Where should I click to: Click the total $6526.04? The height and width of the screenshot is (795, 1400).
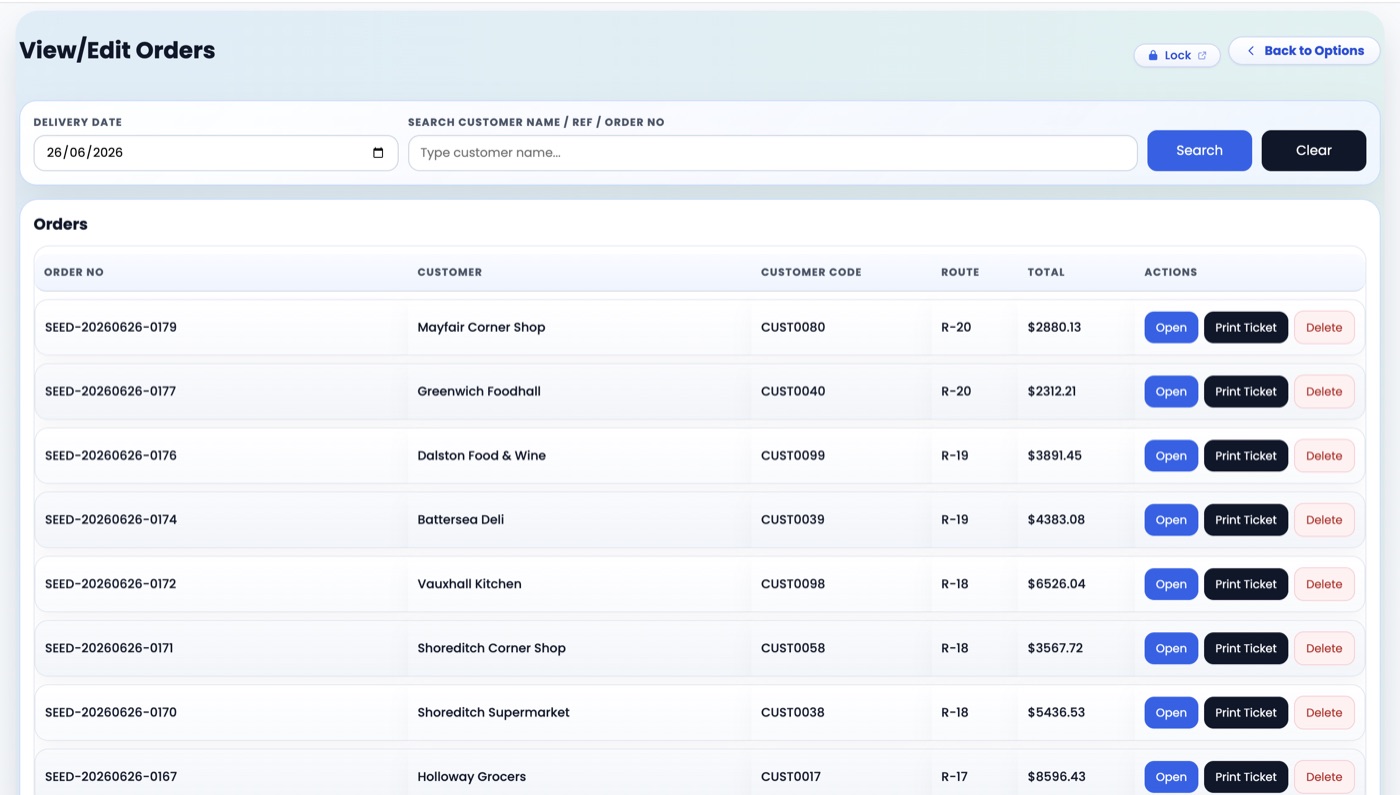1056,584
